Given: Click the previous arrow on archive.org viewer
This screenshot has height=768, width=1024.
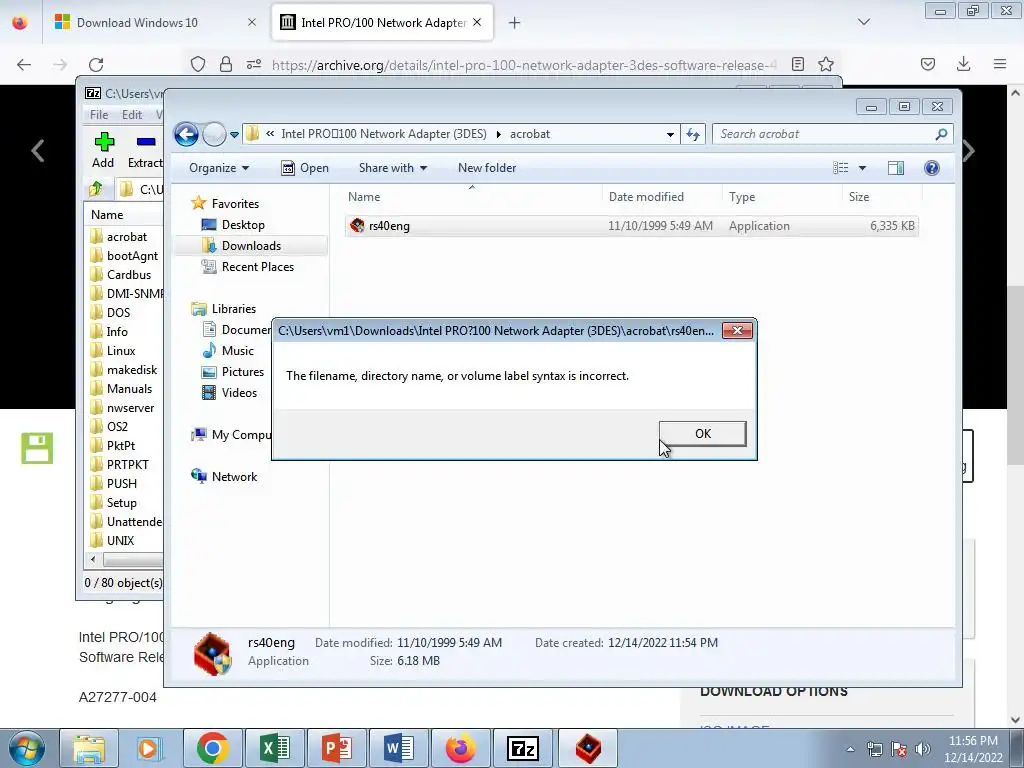Looking at the screenshot, I should point(38,151).
